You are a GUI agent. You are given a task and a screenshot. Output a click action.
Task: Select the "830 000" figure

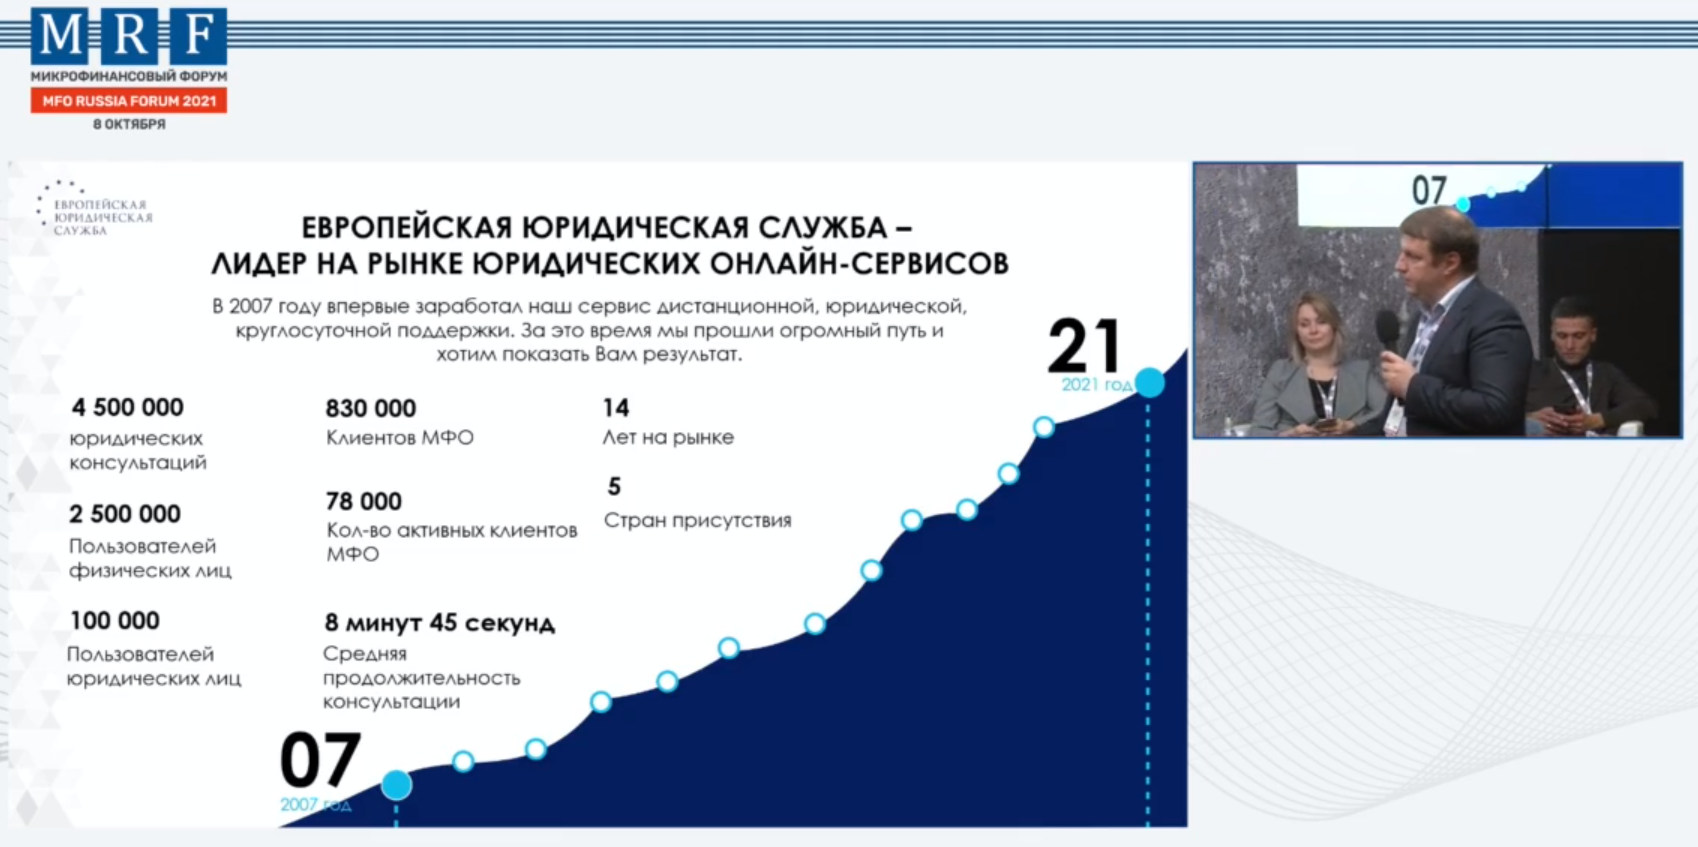click(371, 408)
